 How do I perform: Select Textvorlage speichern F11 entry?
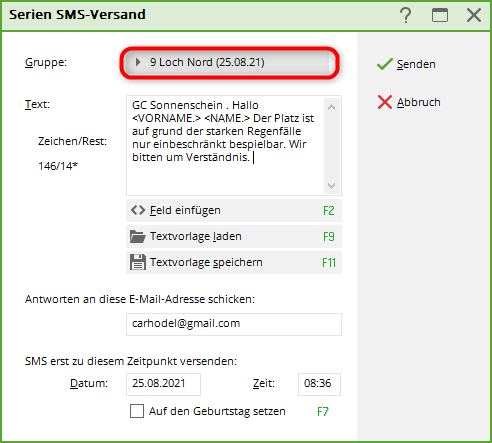click(x=234, y=263)
